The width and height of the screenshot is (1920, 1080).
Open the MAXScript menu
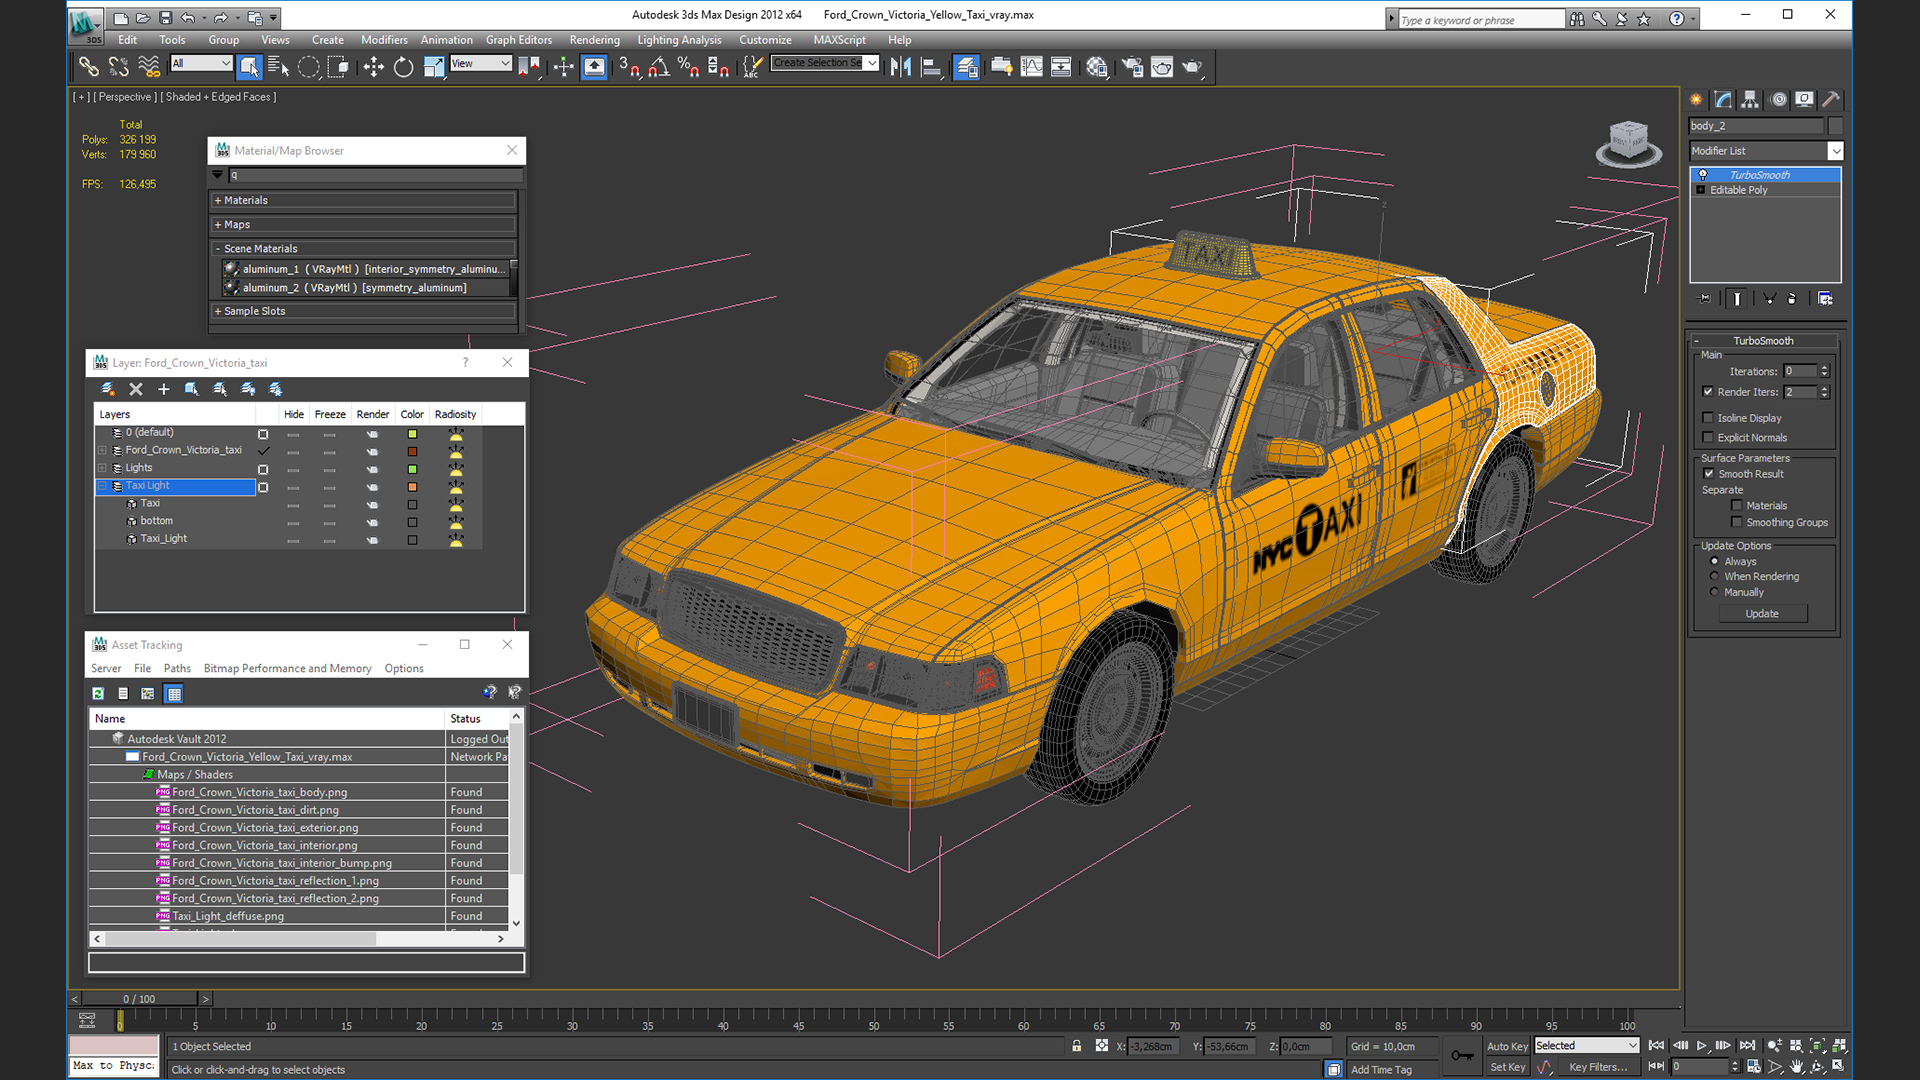pos(839,40)
